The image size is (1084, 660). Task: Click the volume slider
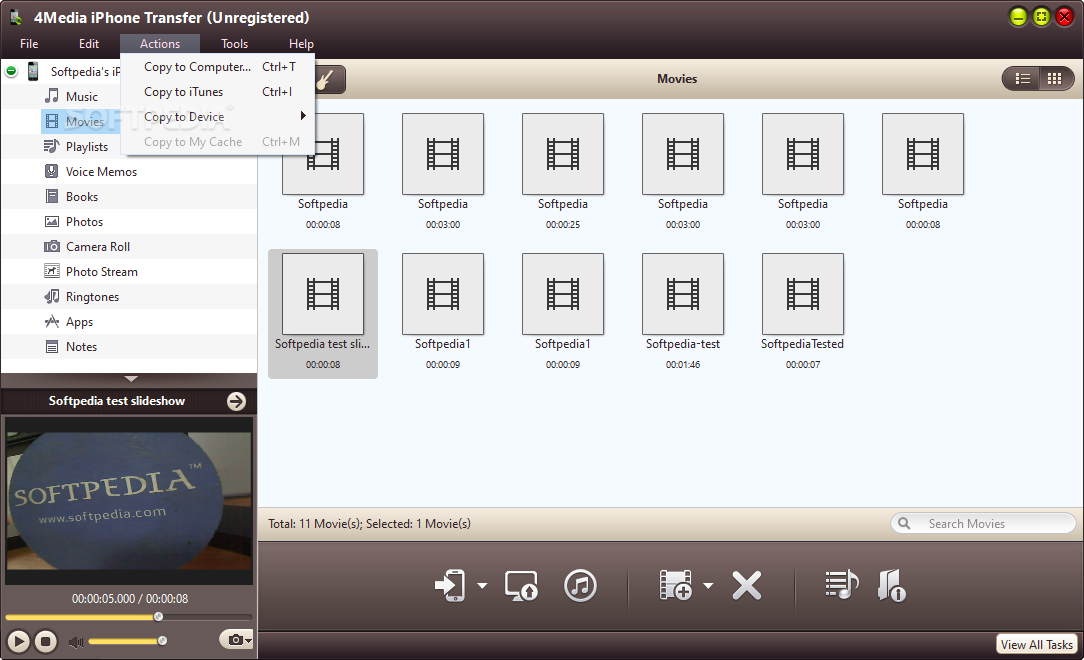(x=128, y=641)
